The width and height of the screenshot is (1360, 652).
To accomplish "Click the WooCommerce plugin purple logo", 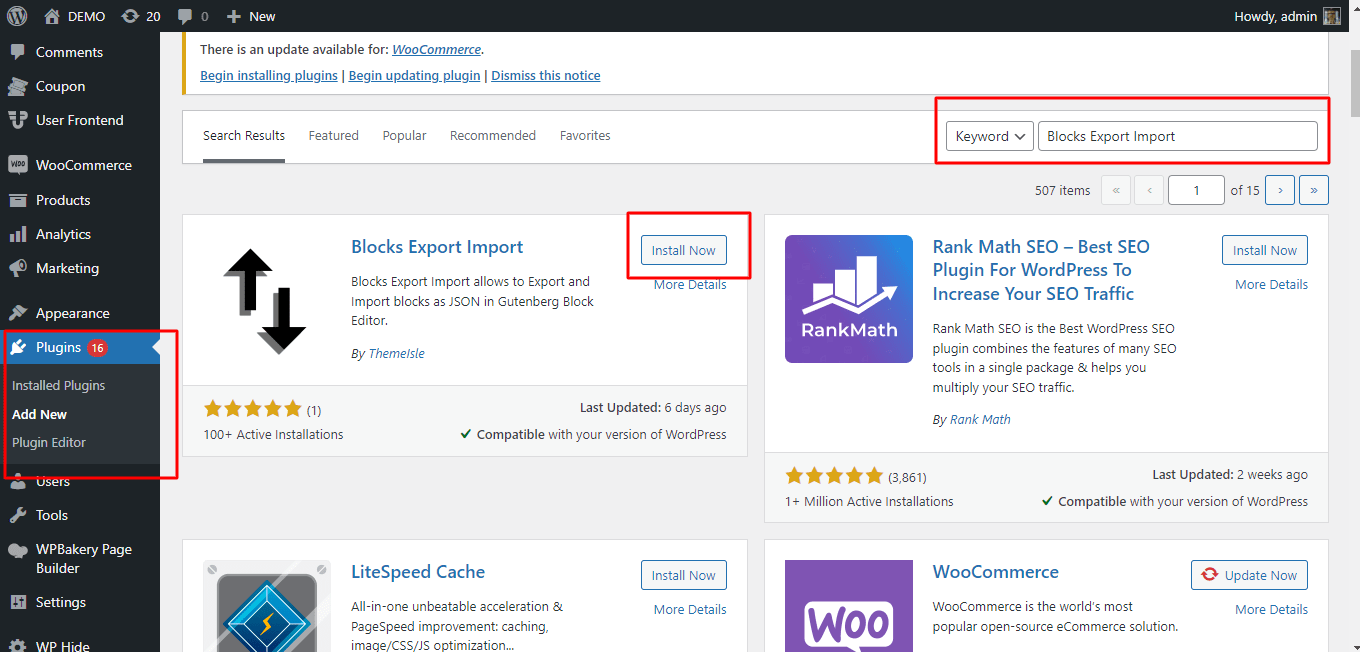I will click(849, 606).
